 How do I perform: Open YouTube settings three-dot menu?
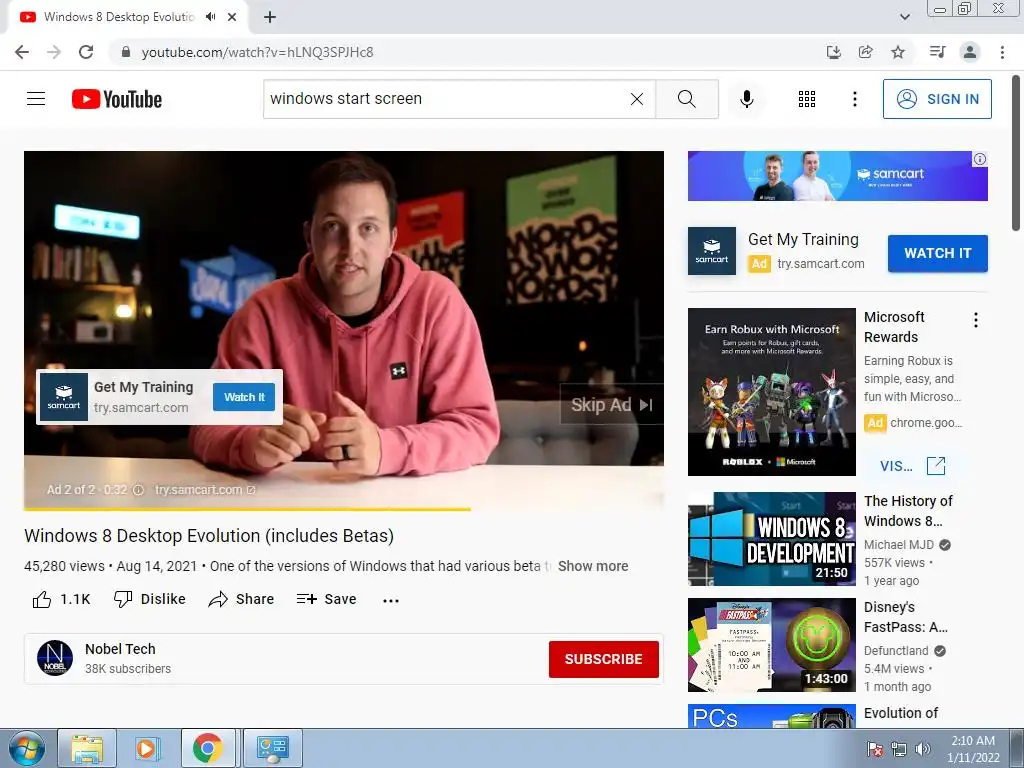tap(854, 99)
